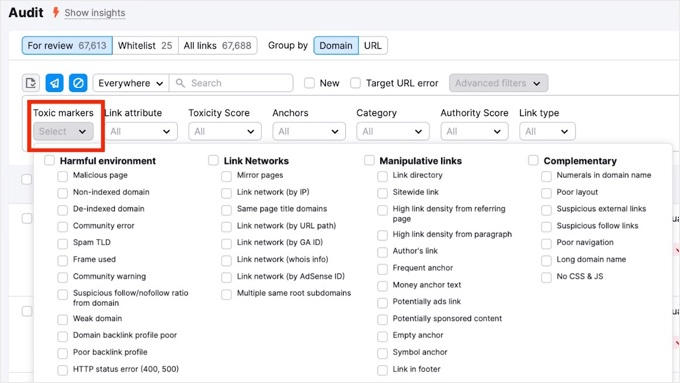Check Link network (by AdSense ID) marker
The image size is (680, 383).
(226, 277)
